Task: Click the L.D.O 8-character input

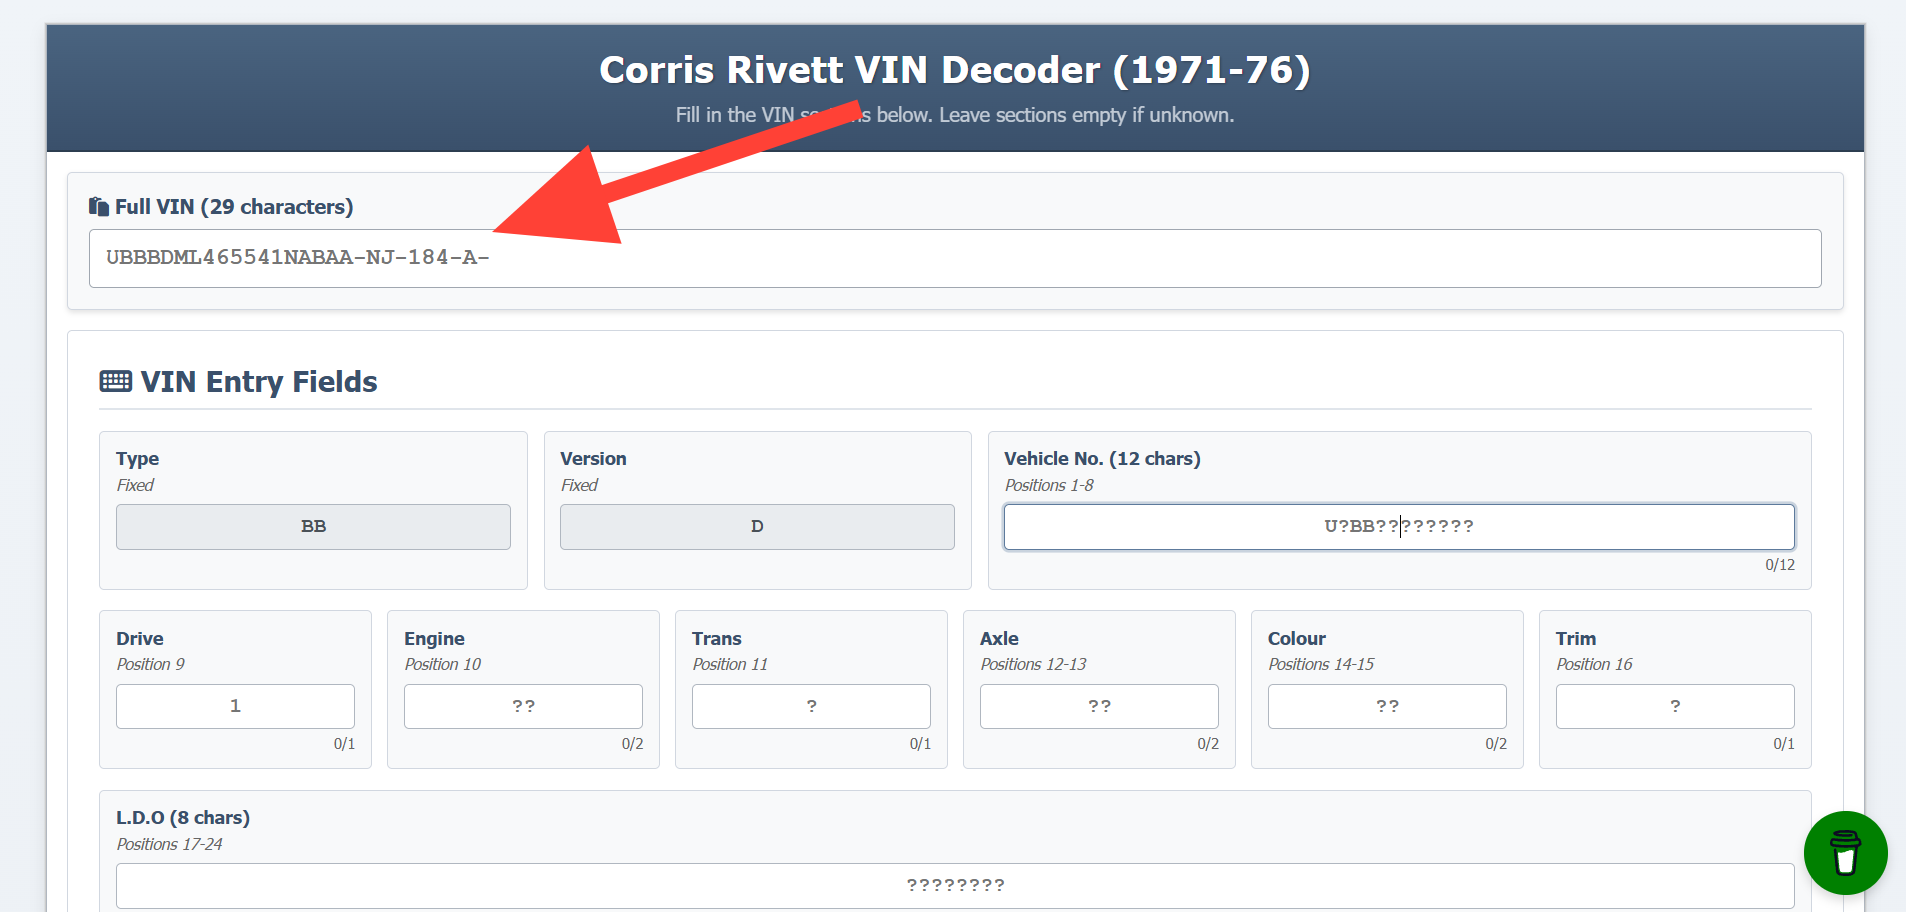Action: 954,886
